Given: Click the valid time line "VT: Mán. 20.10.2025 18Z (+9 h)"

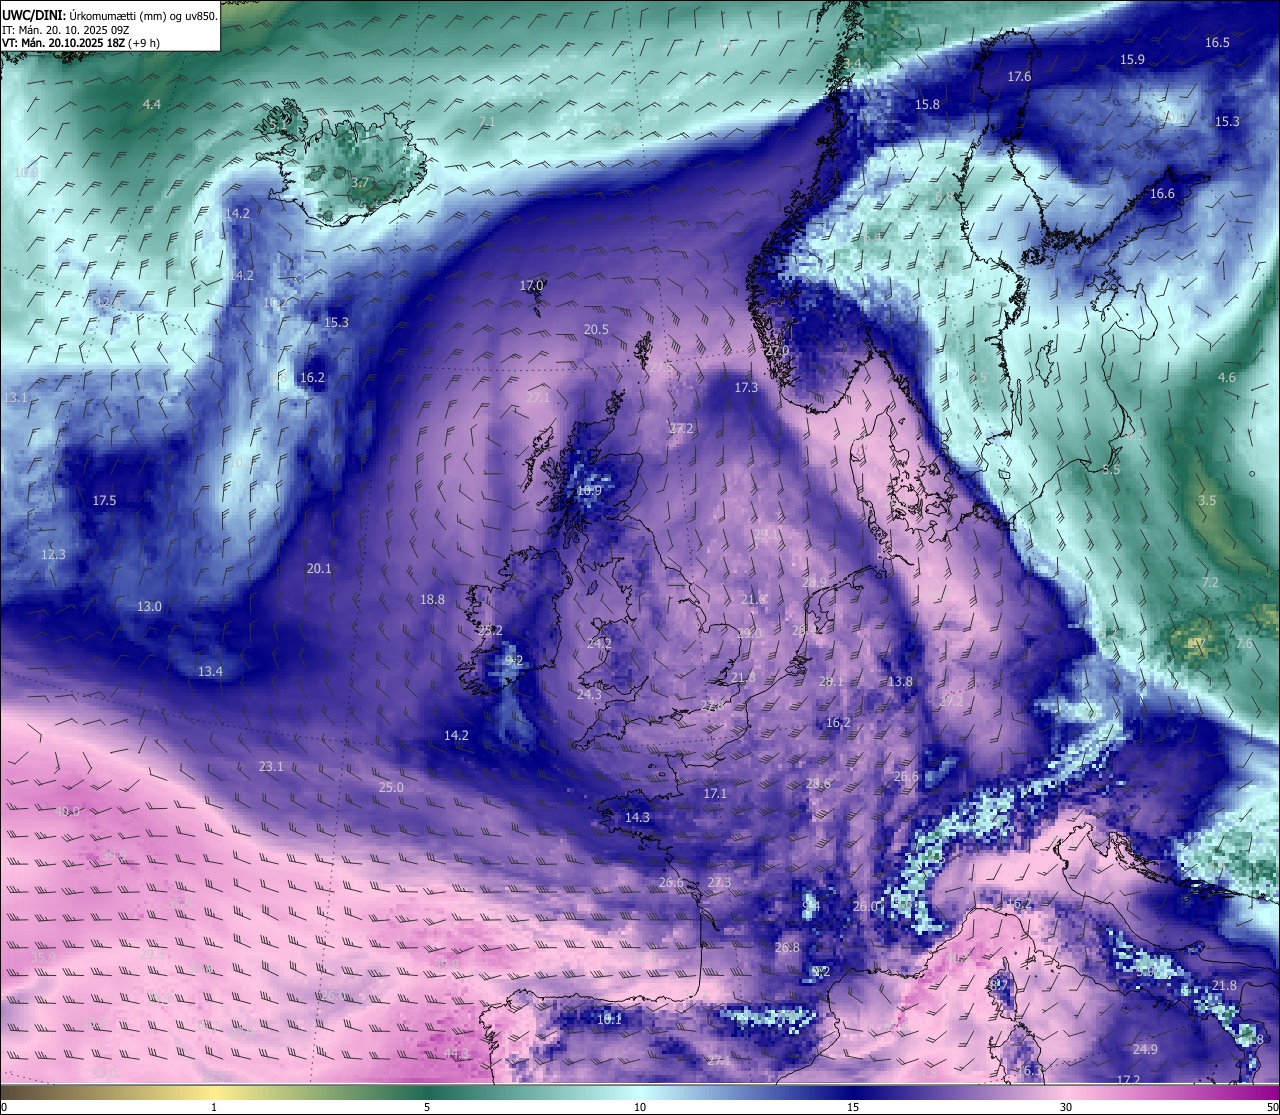Looking at the screenshot, I should tap(81, 43).
